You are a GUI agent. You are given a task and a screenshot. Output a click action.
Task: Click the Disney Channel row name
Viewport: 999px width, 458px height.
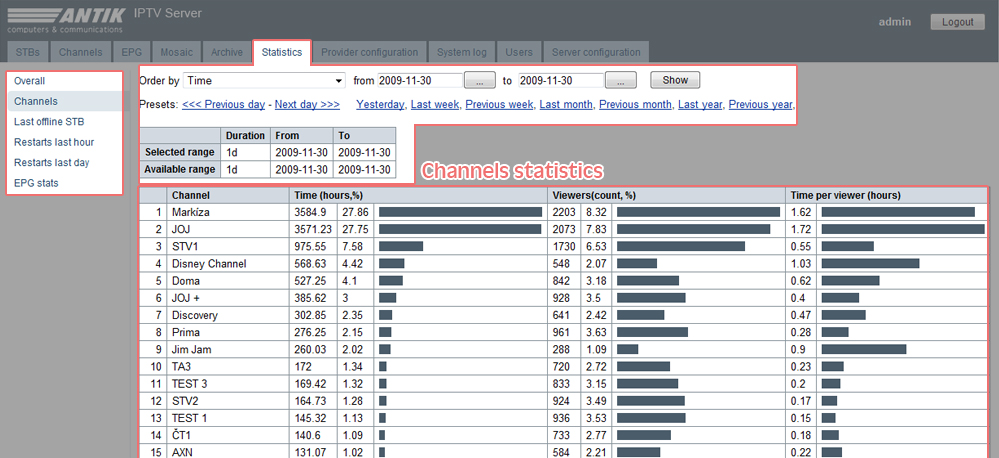point(209,264)
